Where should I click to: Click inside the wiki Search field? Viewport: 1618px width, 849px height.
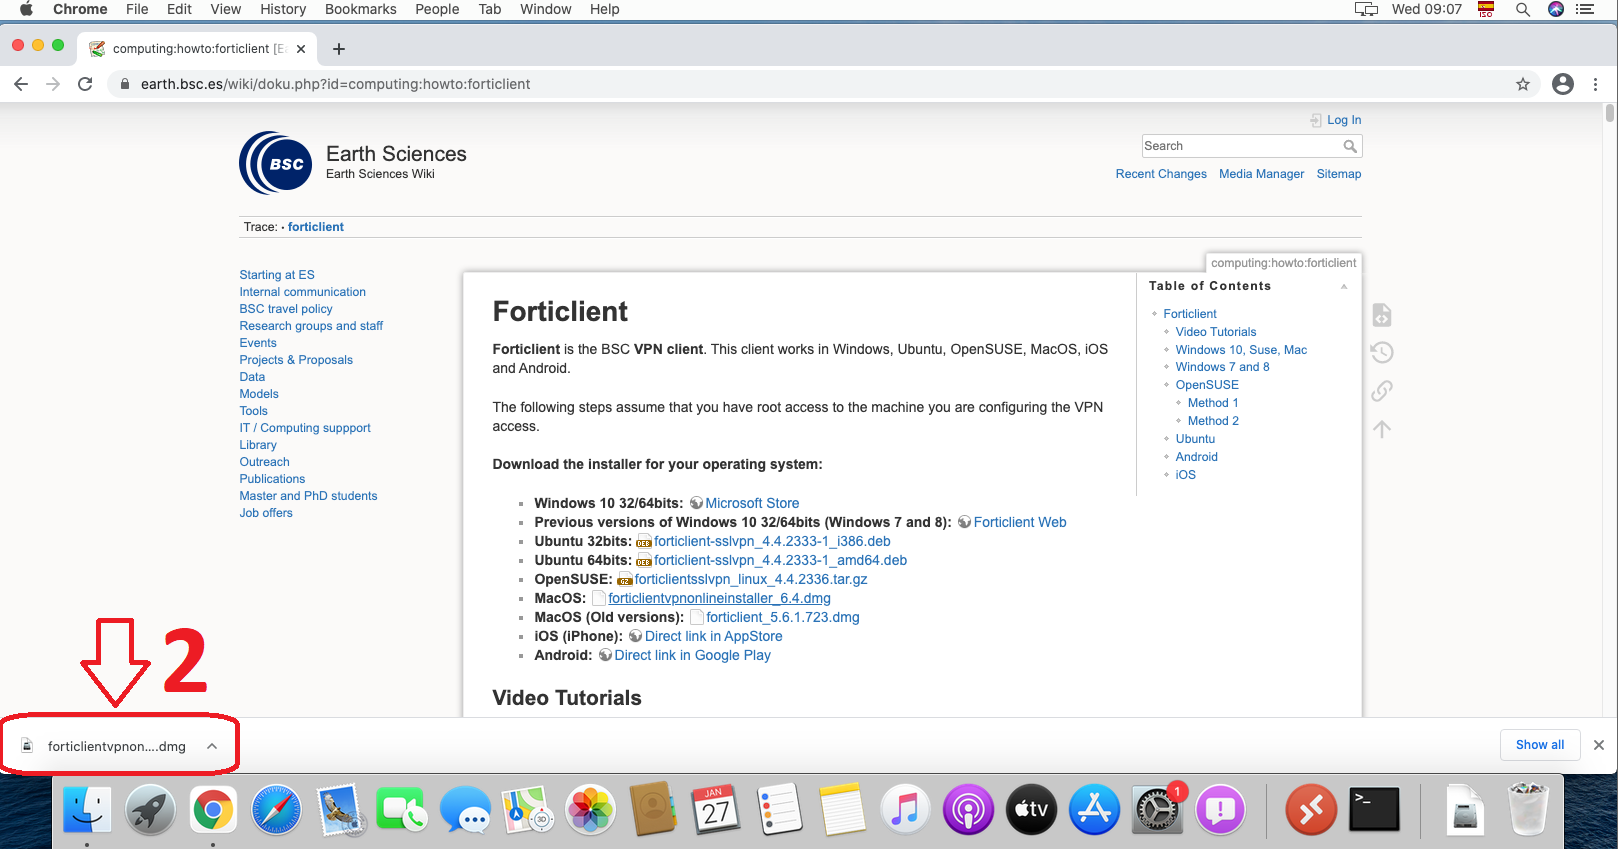(x=1240, y=146)
